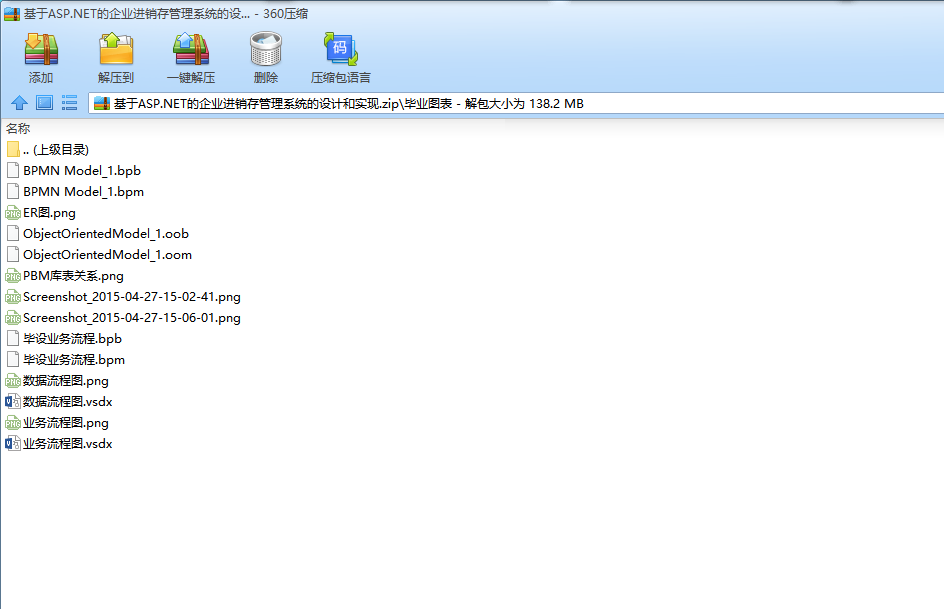This screenshot has height=609, width=944.
Task: Click the archive icon in the address bar
Action: [x=102, y=104]
